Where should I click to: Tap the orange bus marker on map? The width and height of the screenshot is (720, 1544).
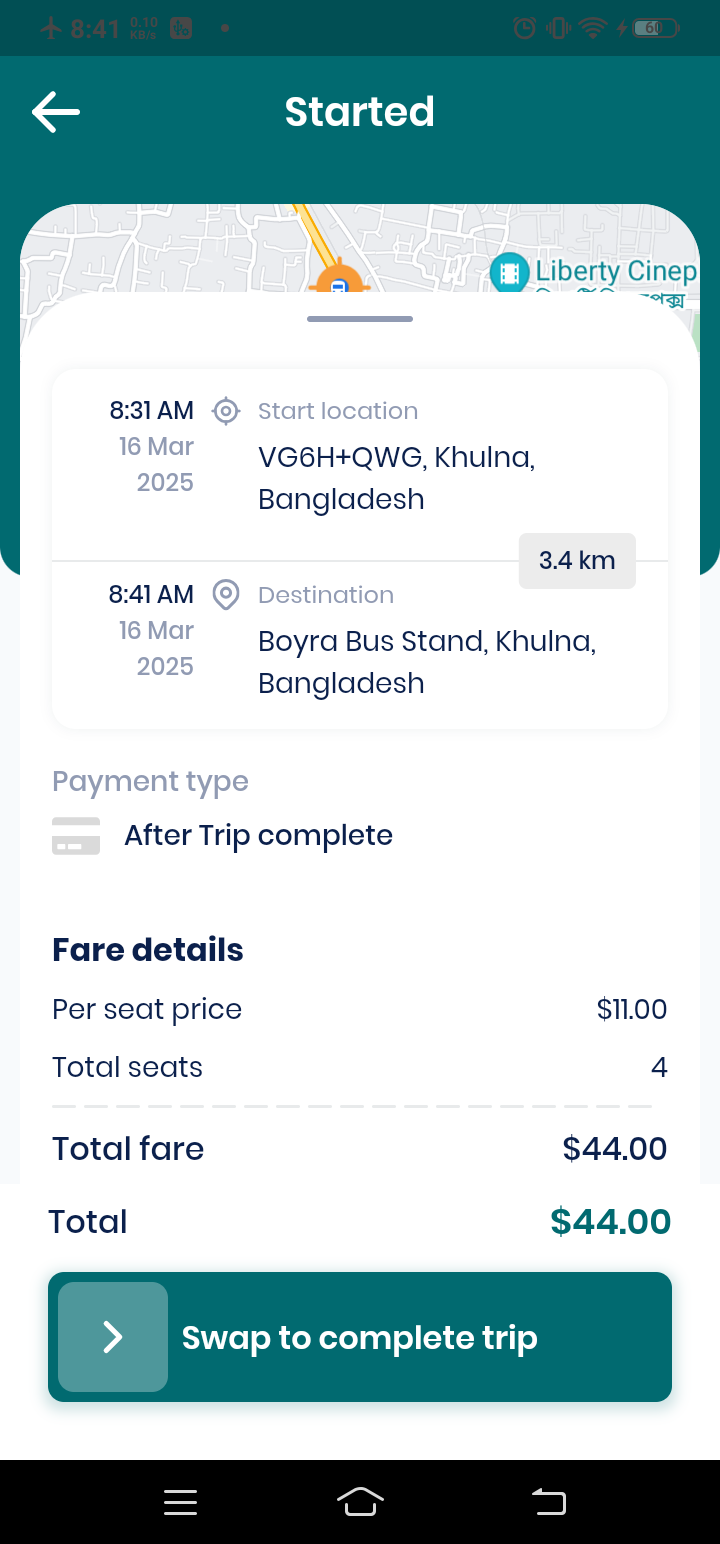coord(339,280)
